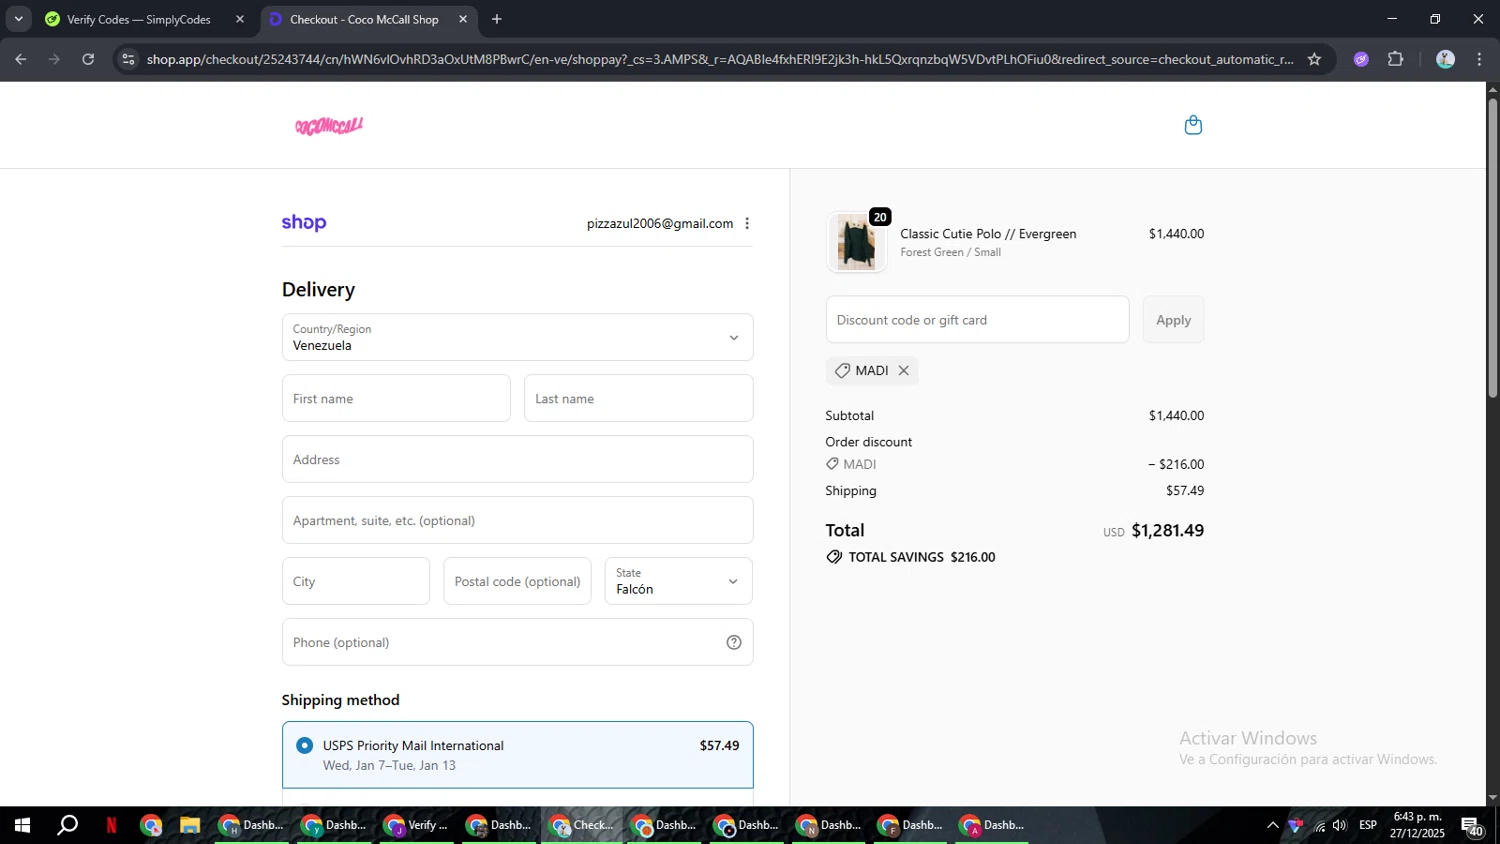Open the Windows notification center
The width and height of the screenshot is (1500, 844).
(x=1472, y=826)
